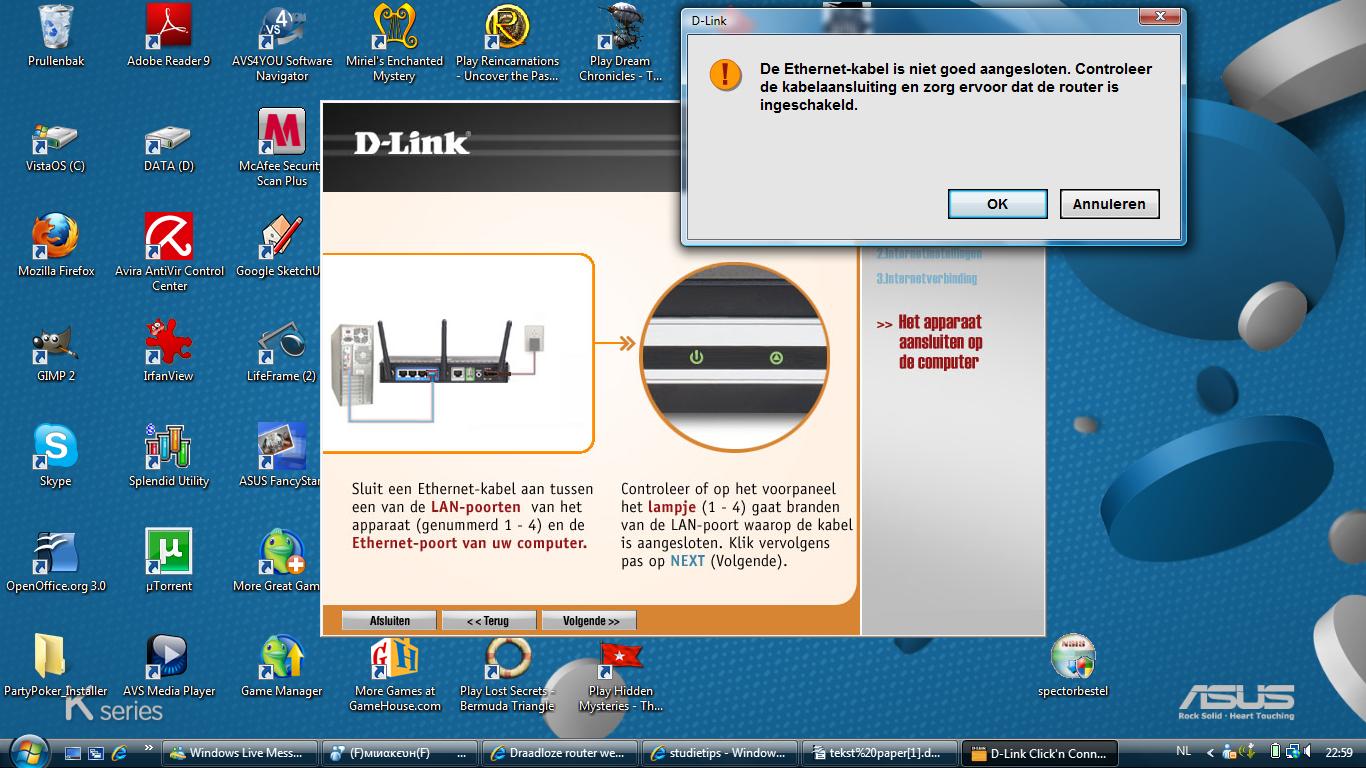Select the IrfanView desktop icon

click(169, 352)
